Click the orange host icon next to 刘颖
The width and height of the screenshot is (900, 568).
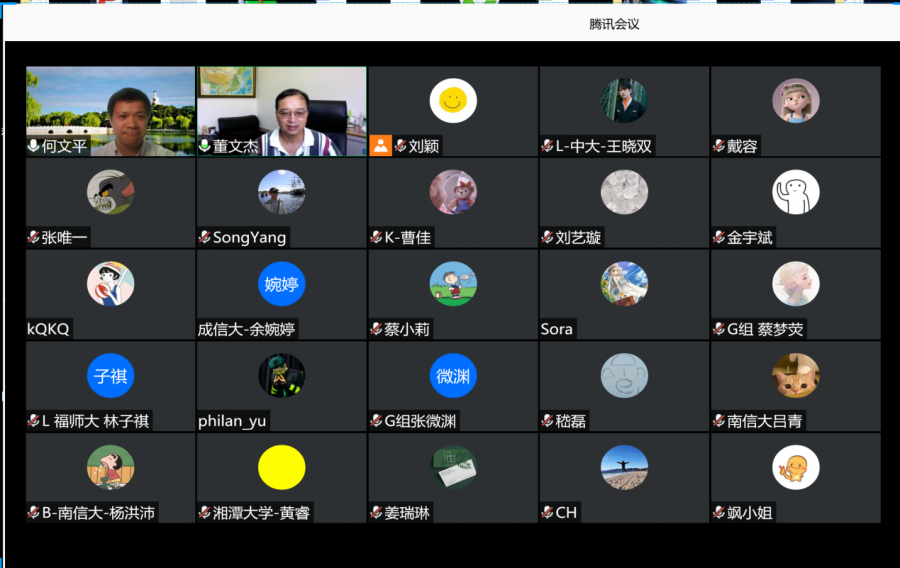[380, 146]
